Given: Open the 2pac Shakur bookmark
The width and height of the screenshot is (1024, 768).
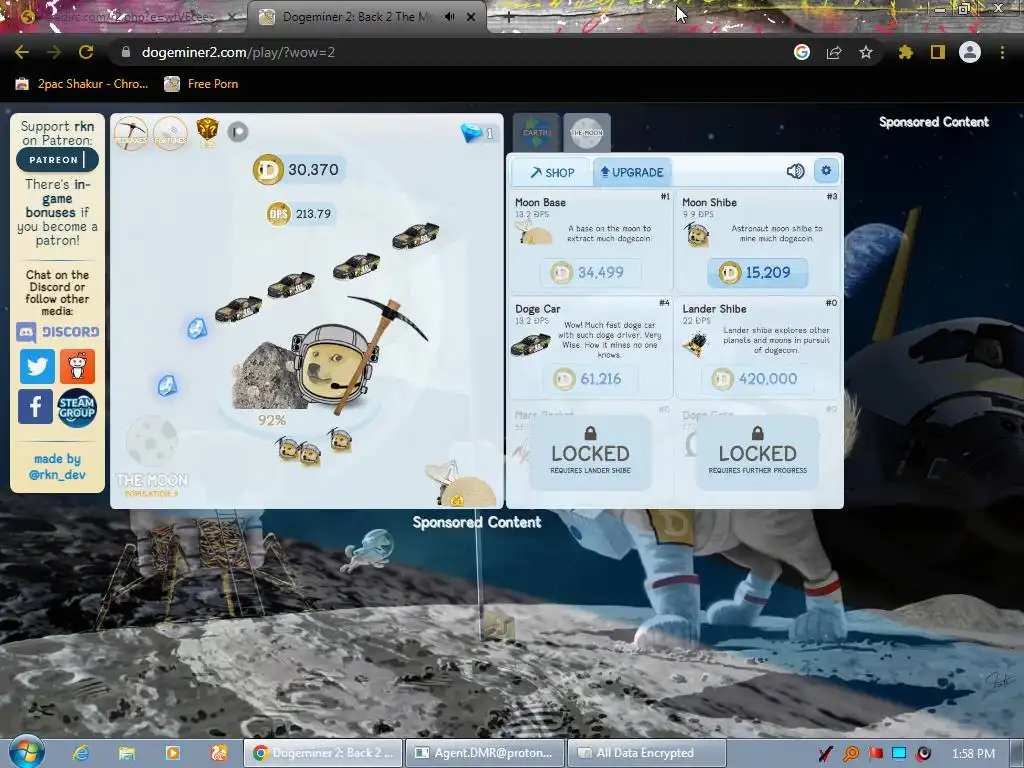Looking at the screenshot, I should point(82,84).
